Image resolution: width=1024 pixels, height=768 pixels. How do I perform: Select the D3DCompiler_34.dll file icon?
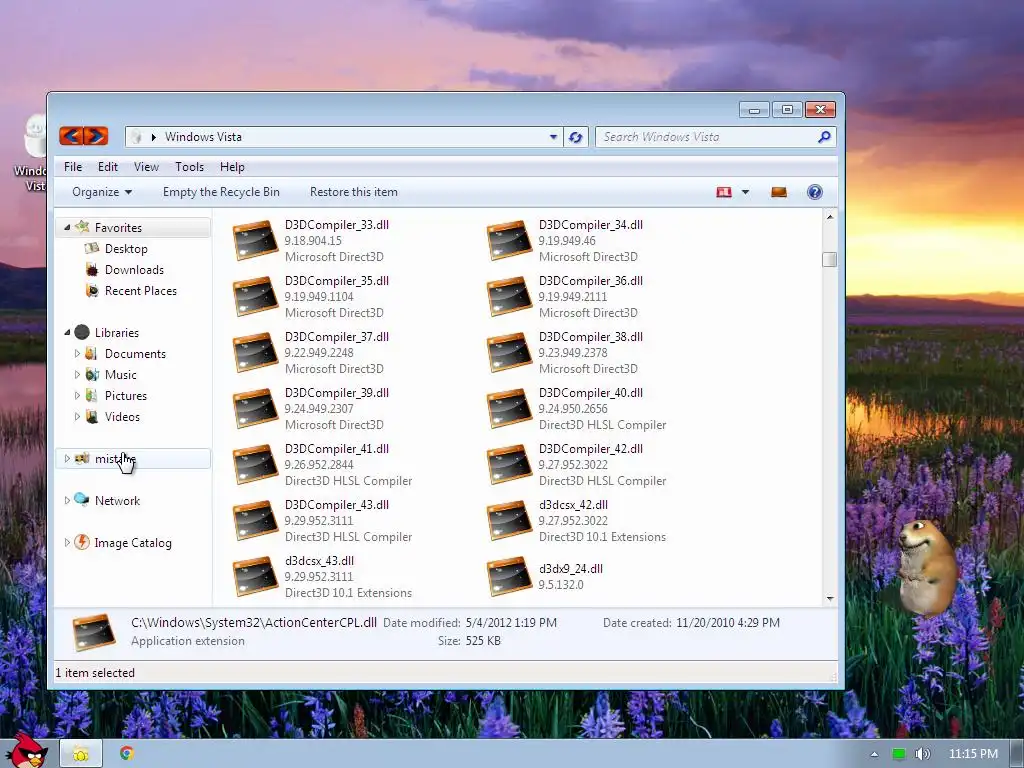point(509,240)
